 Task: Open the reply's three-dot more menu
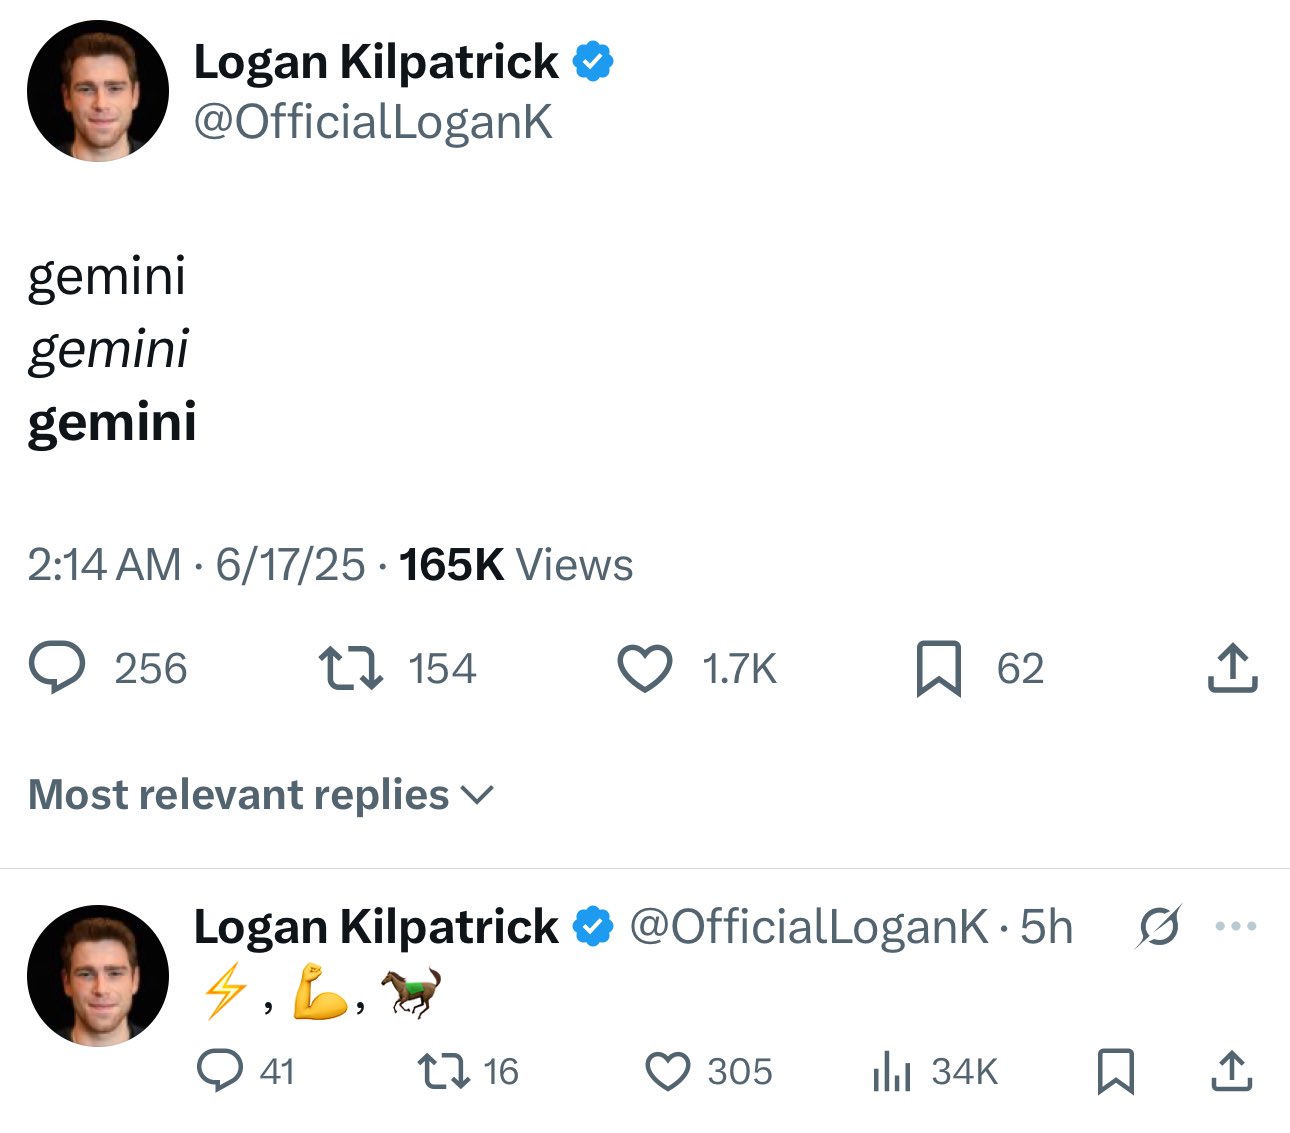(1235, 927)
